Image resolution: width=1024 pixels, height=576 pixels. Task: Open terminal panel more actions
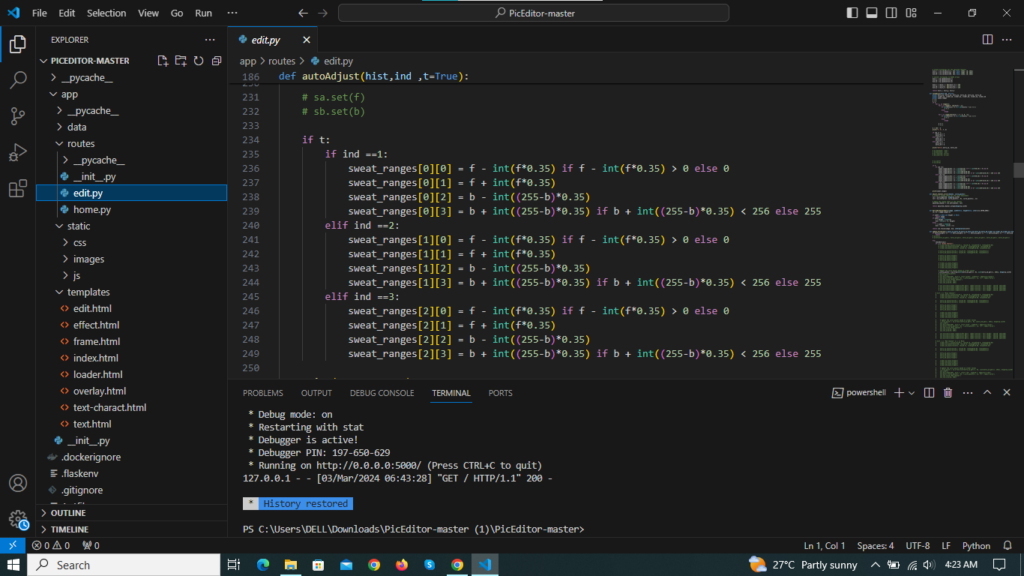click(967, 392)
